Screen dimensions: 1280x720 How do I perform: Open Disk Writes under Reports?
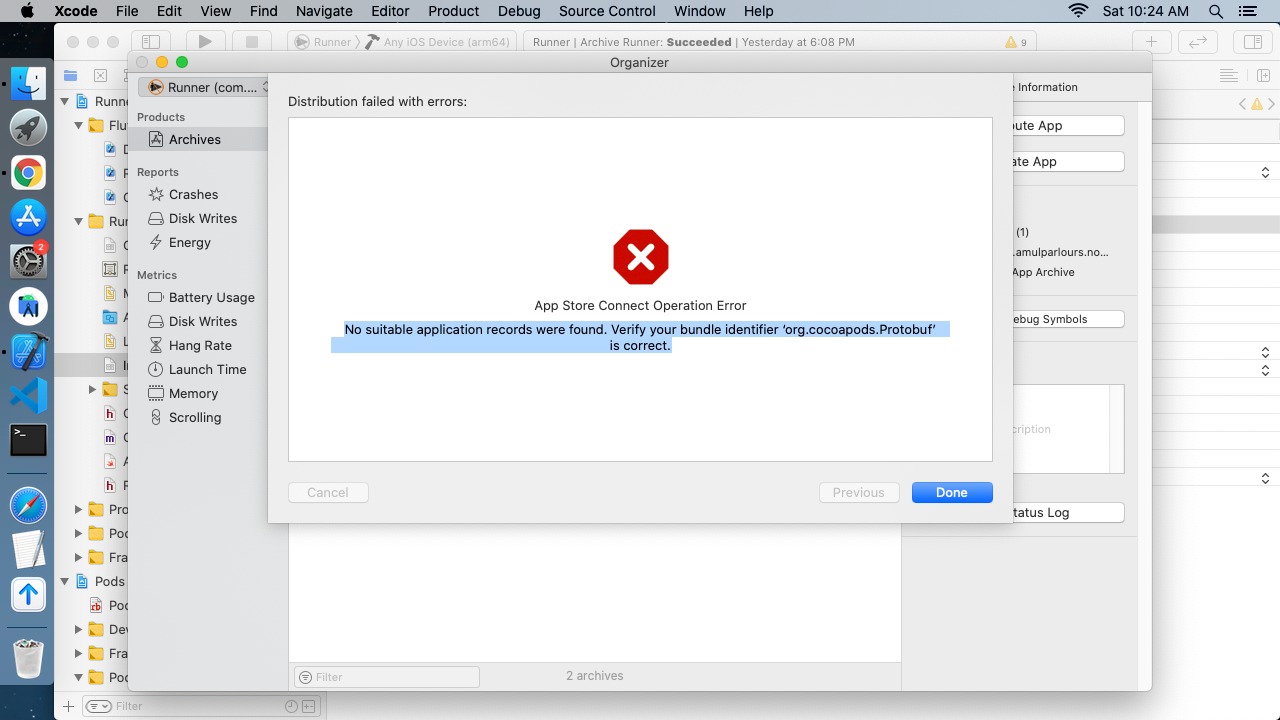click(193, 219)
